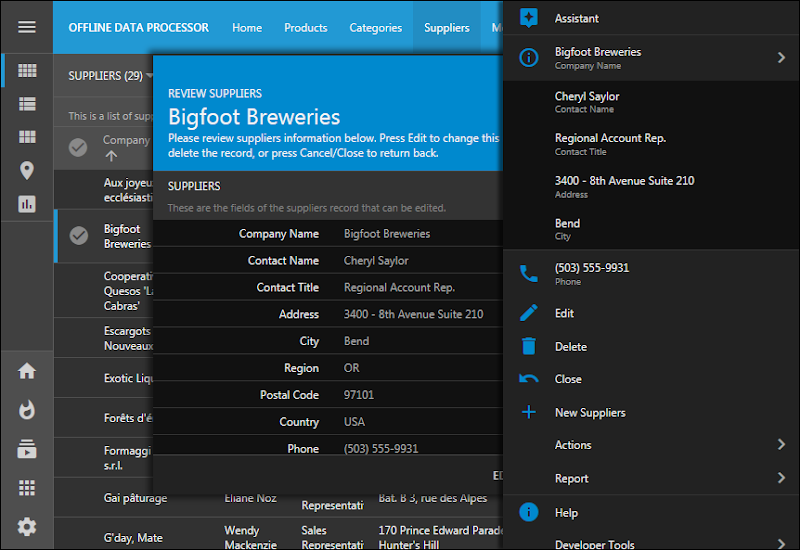Viewport: 800px width, 550px height.
Task: Expand the Suppliers (29) dropdown arrow
Action: [149, 76]
